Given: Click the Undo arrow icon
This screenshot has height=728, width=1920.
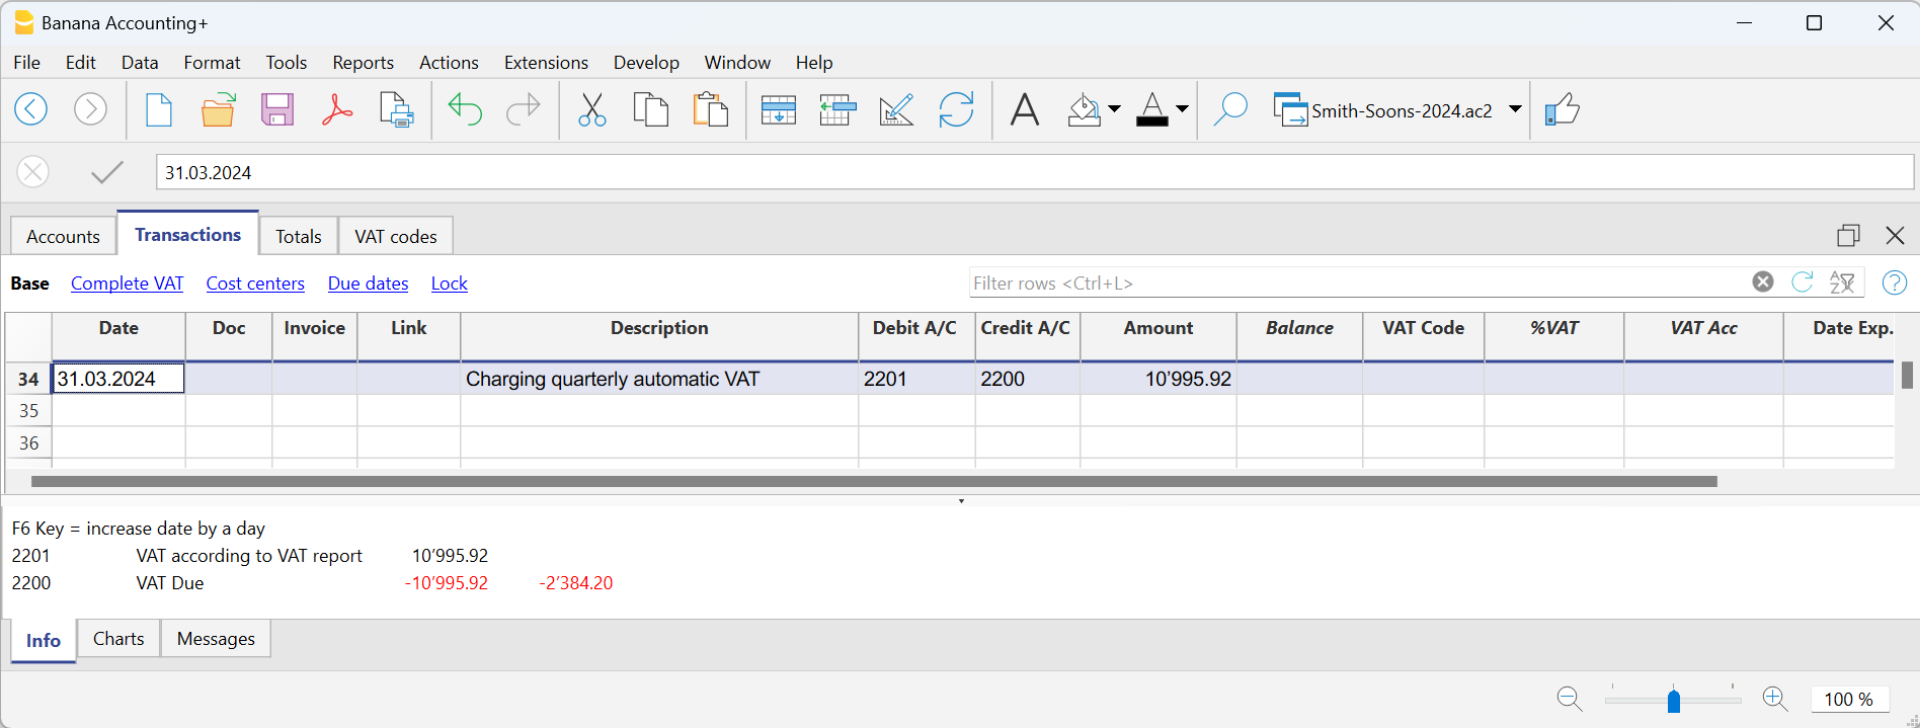Looking at the screenshot, I should coord(465,110).
